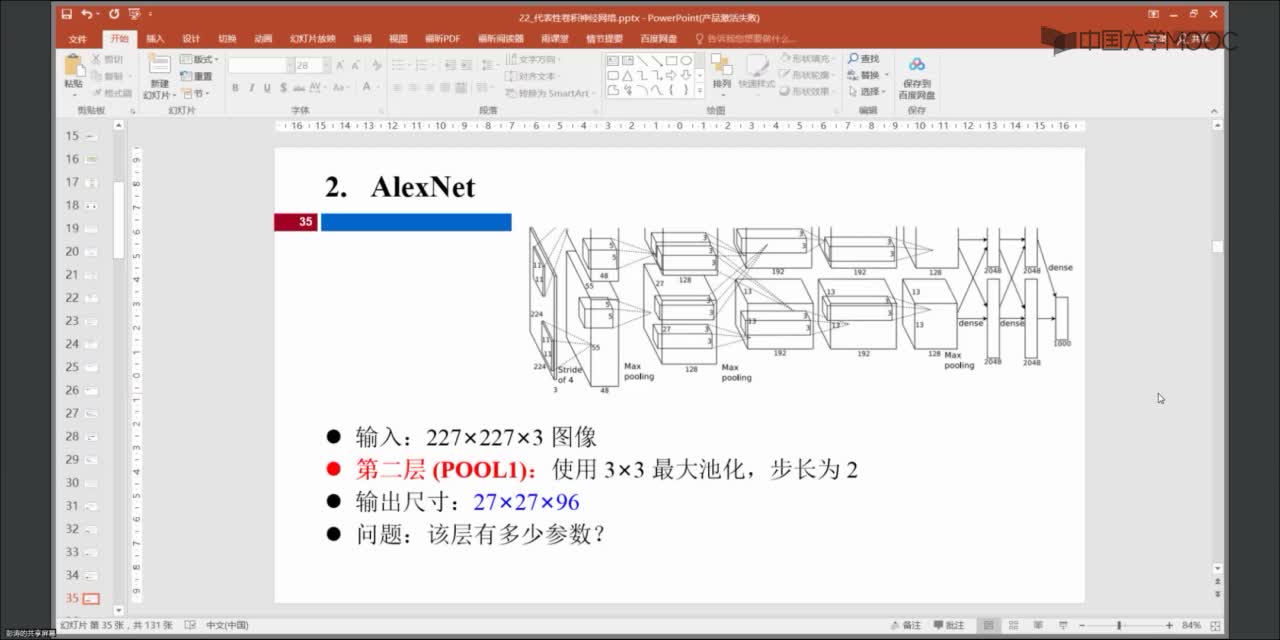Open the font name combo box
Screen dimensions: 1280x640
point(259,65)
